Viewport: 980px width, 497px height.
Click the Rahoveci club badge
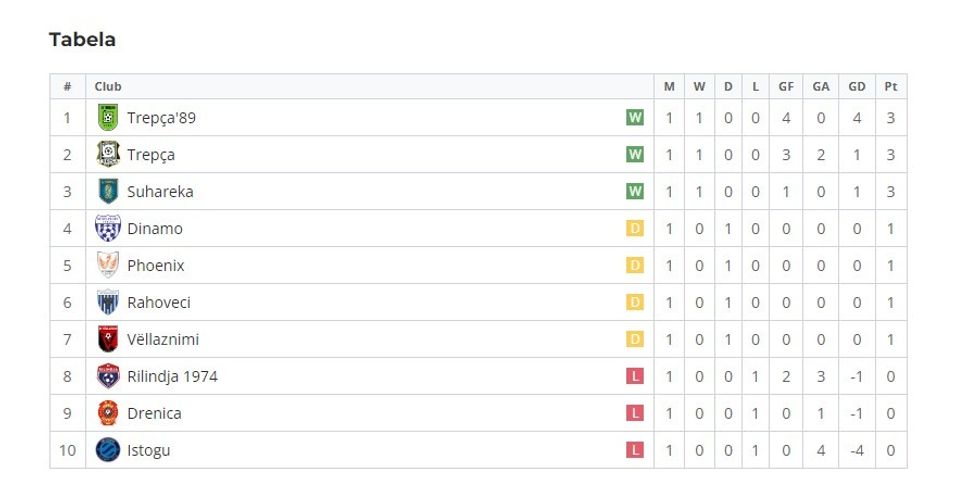[x=107, y=303]
